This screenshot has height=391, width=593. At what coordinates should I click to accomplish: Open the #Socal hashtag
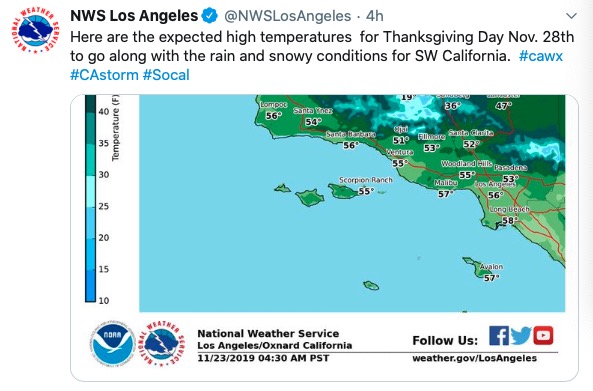(x=166, y=75)
